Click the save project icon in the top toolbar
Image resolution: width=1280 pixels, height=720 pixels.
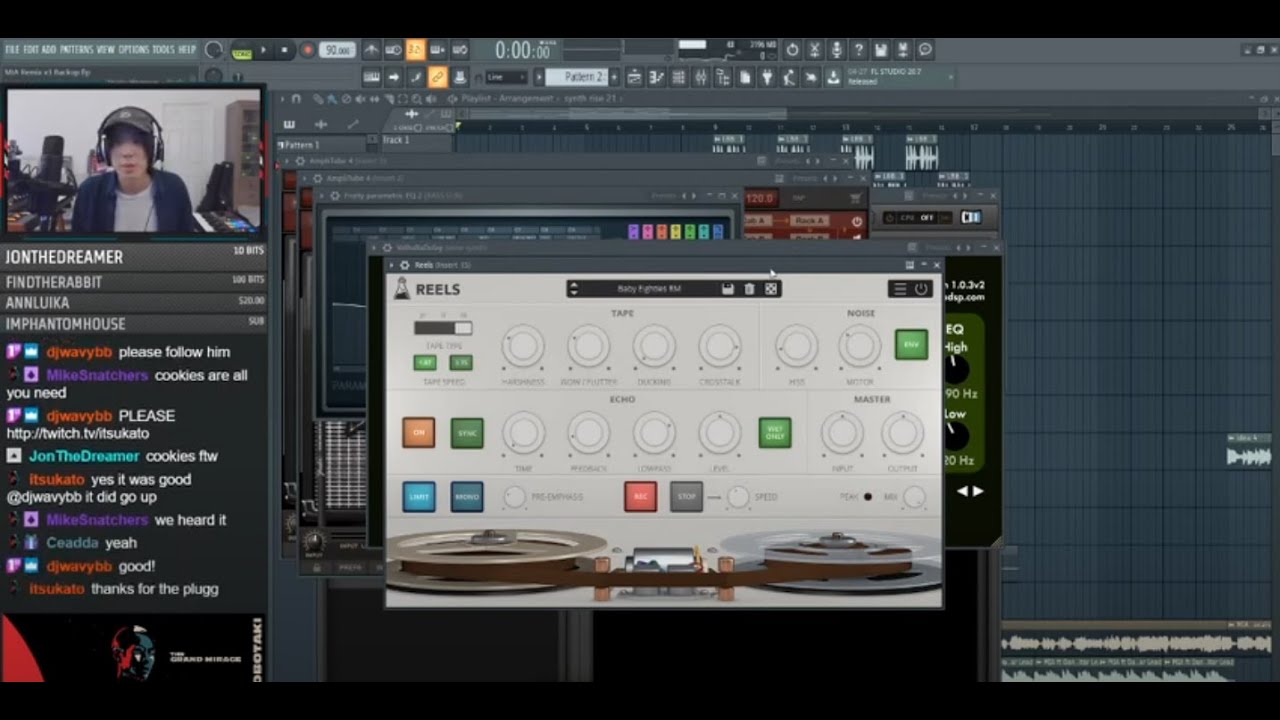click(x=881, y=50)
